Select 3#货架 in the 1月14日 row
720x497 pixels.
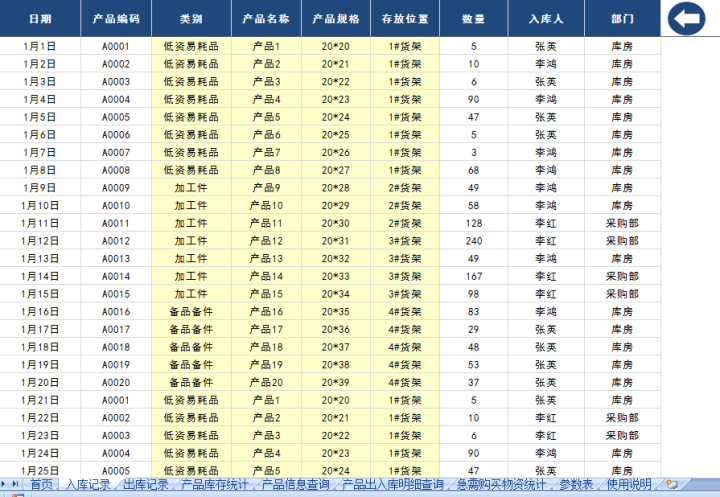click(405, 276)
